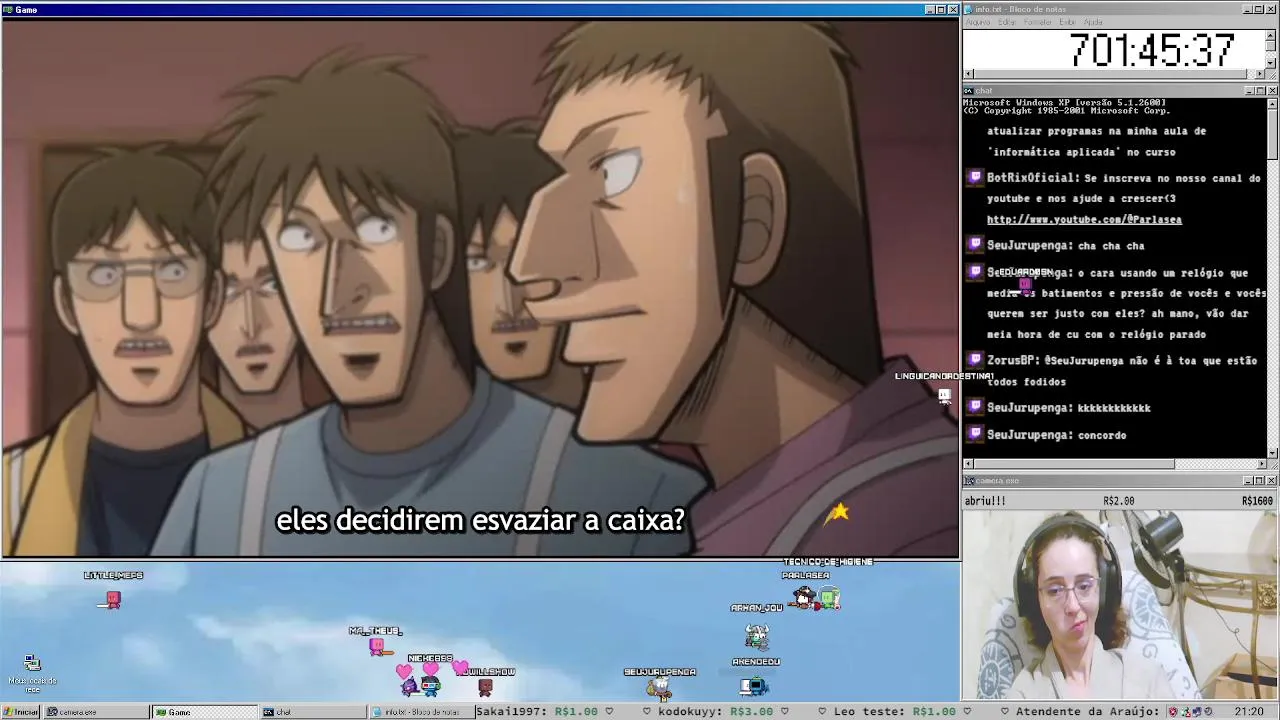This screenshot has width=1280, height=720.
Task: Select the SEUJURUPENGA avatar character
Action: pyautogui.click(x=659, y=686)
